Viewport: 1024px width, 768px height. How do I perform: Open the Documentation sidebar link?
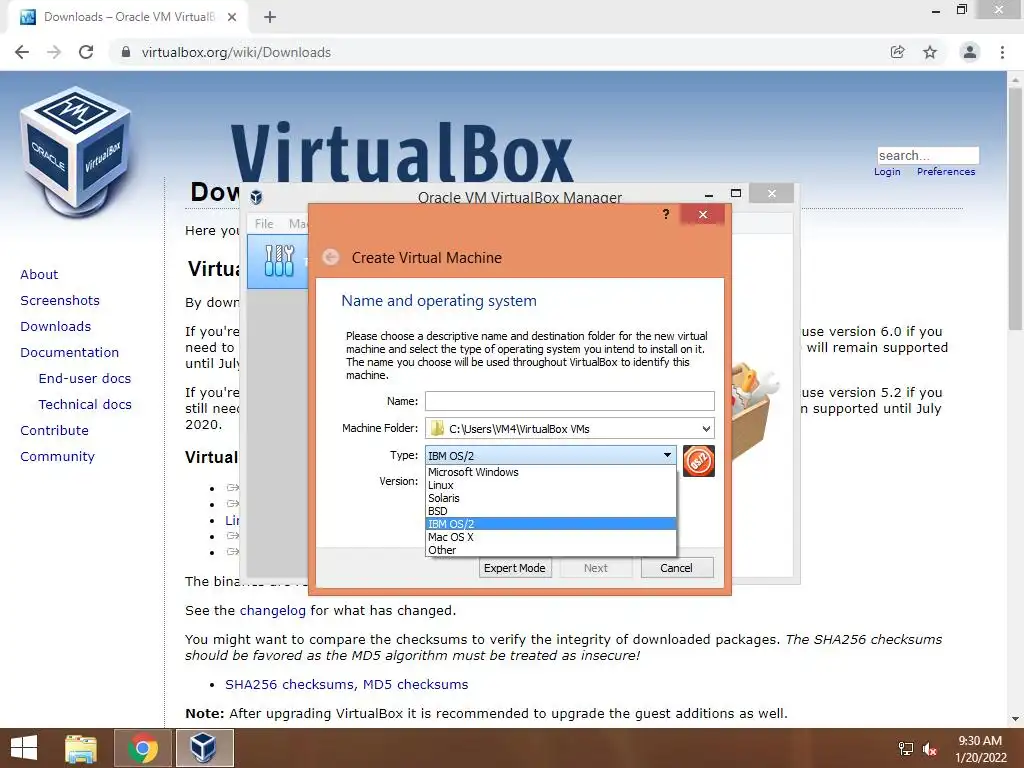(69, 353)
